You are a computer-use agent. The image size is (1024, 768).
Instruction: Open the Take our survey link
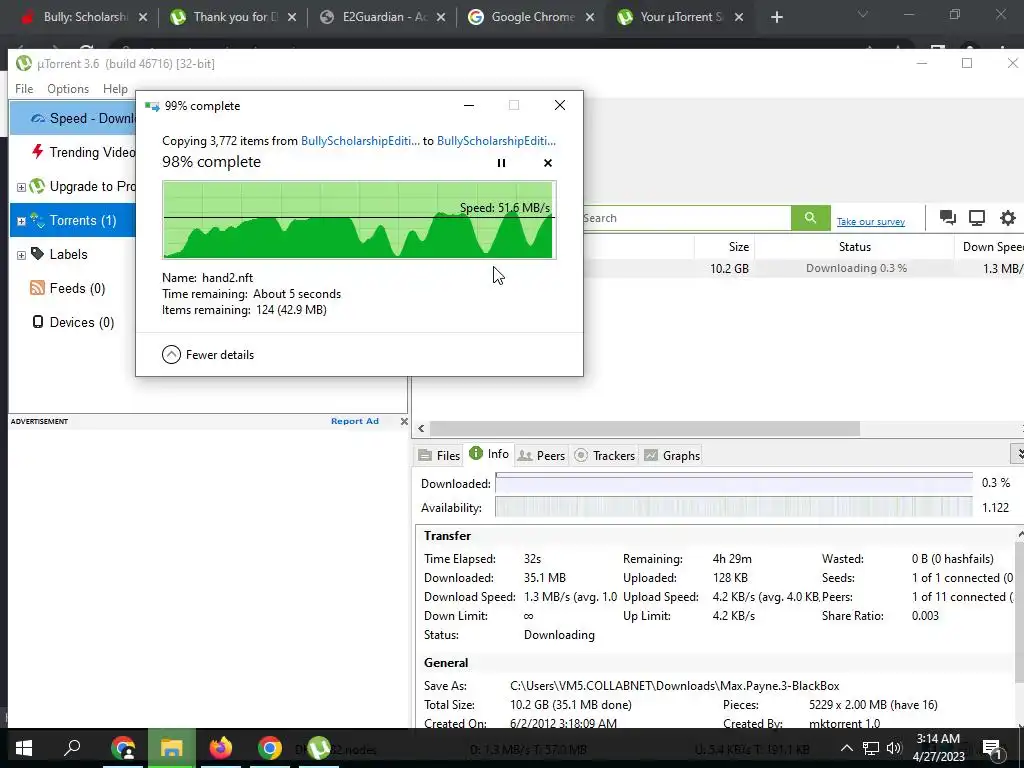point(871,222)
